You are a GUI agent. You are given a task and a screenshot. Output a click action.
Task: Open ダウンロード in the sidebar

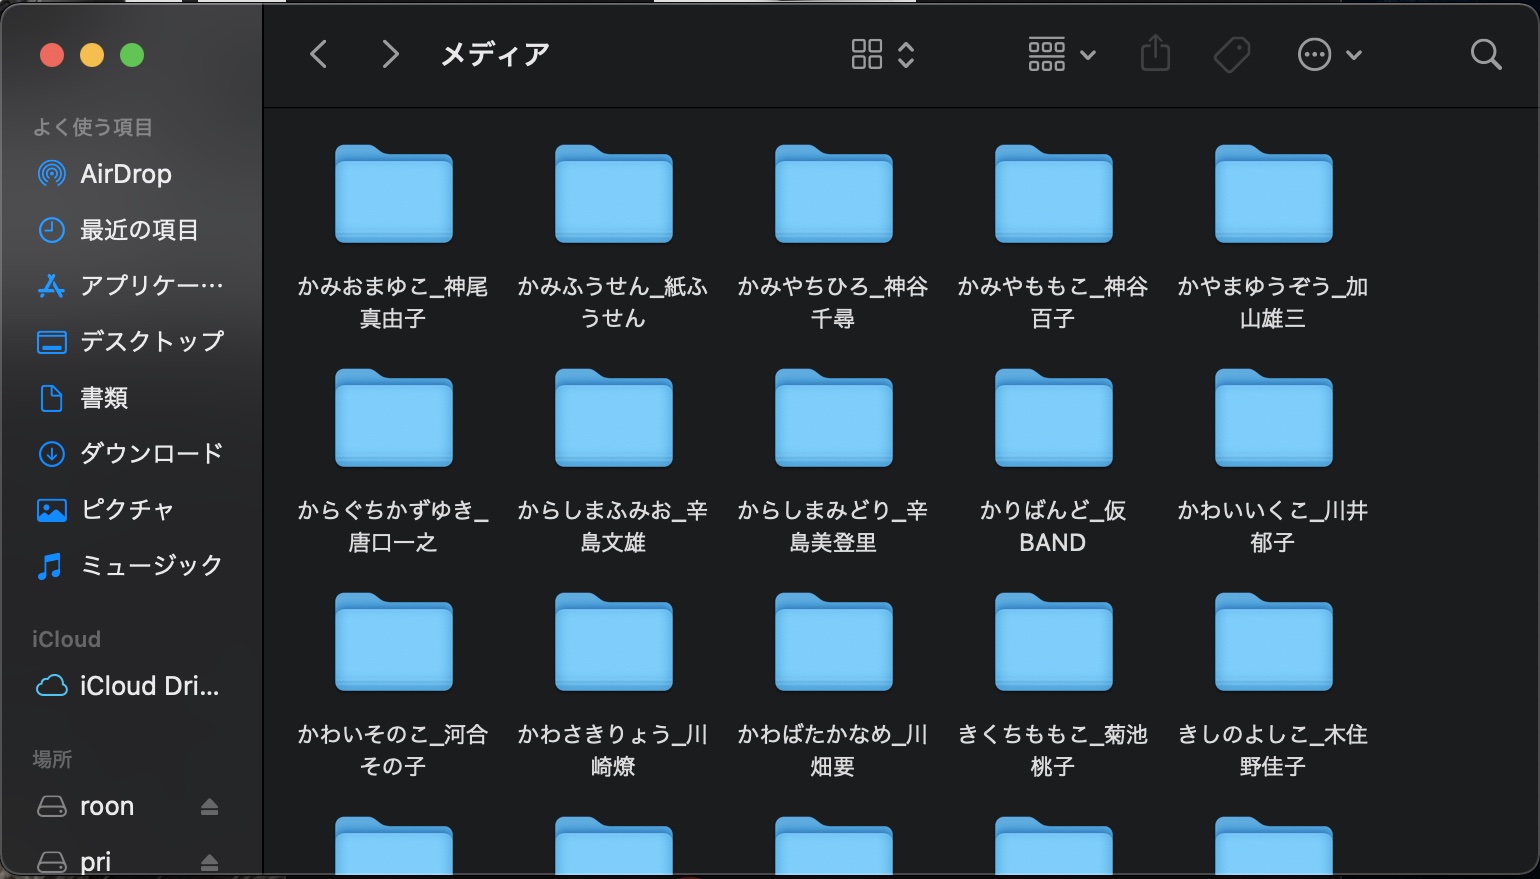131,454
